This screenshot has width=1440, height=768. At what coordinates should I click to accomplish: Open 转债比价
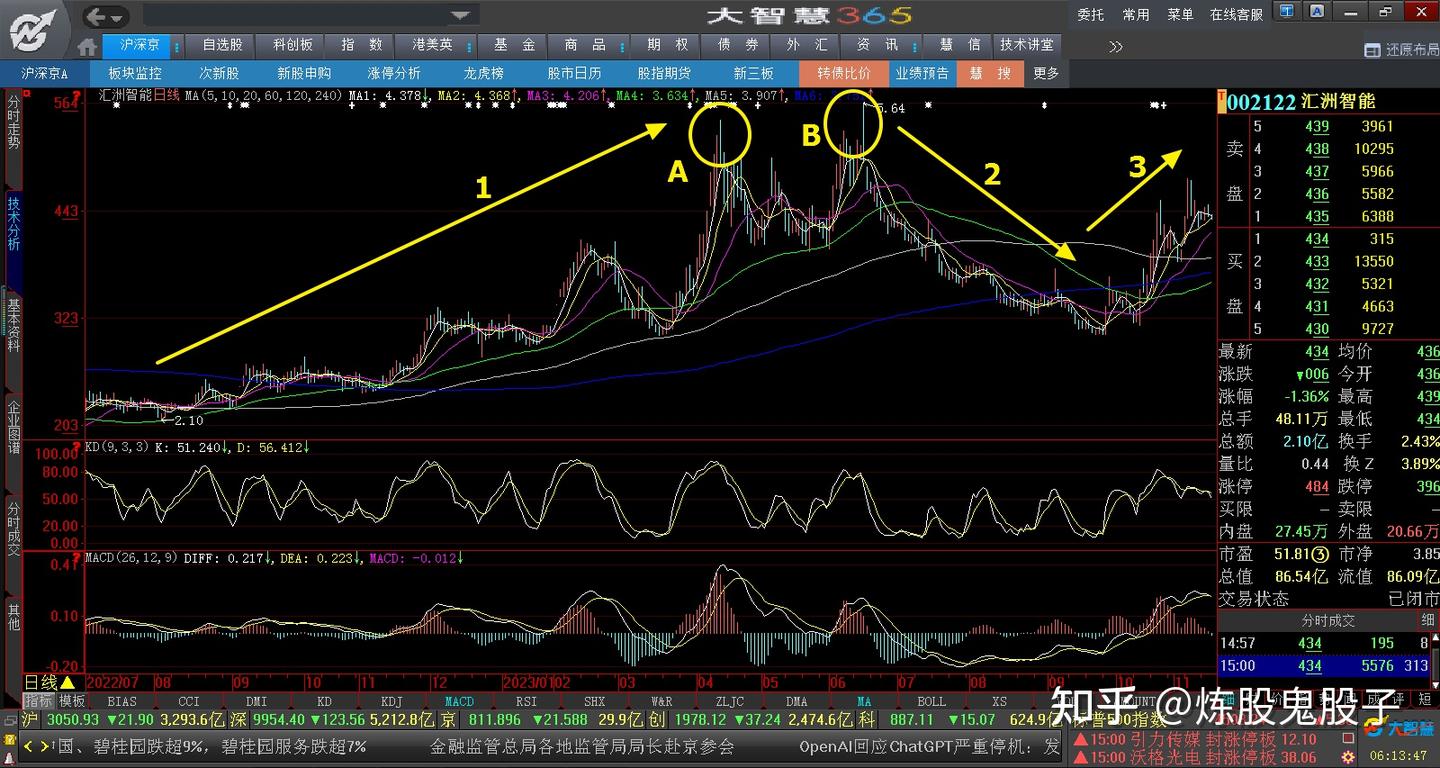click(843, 73)
